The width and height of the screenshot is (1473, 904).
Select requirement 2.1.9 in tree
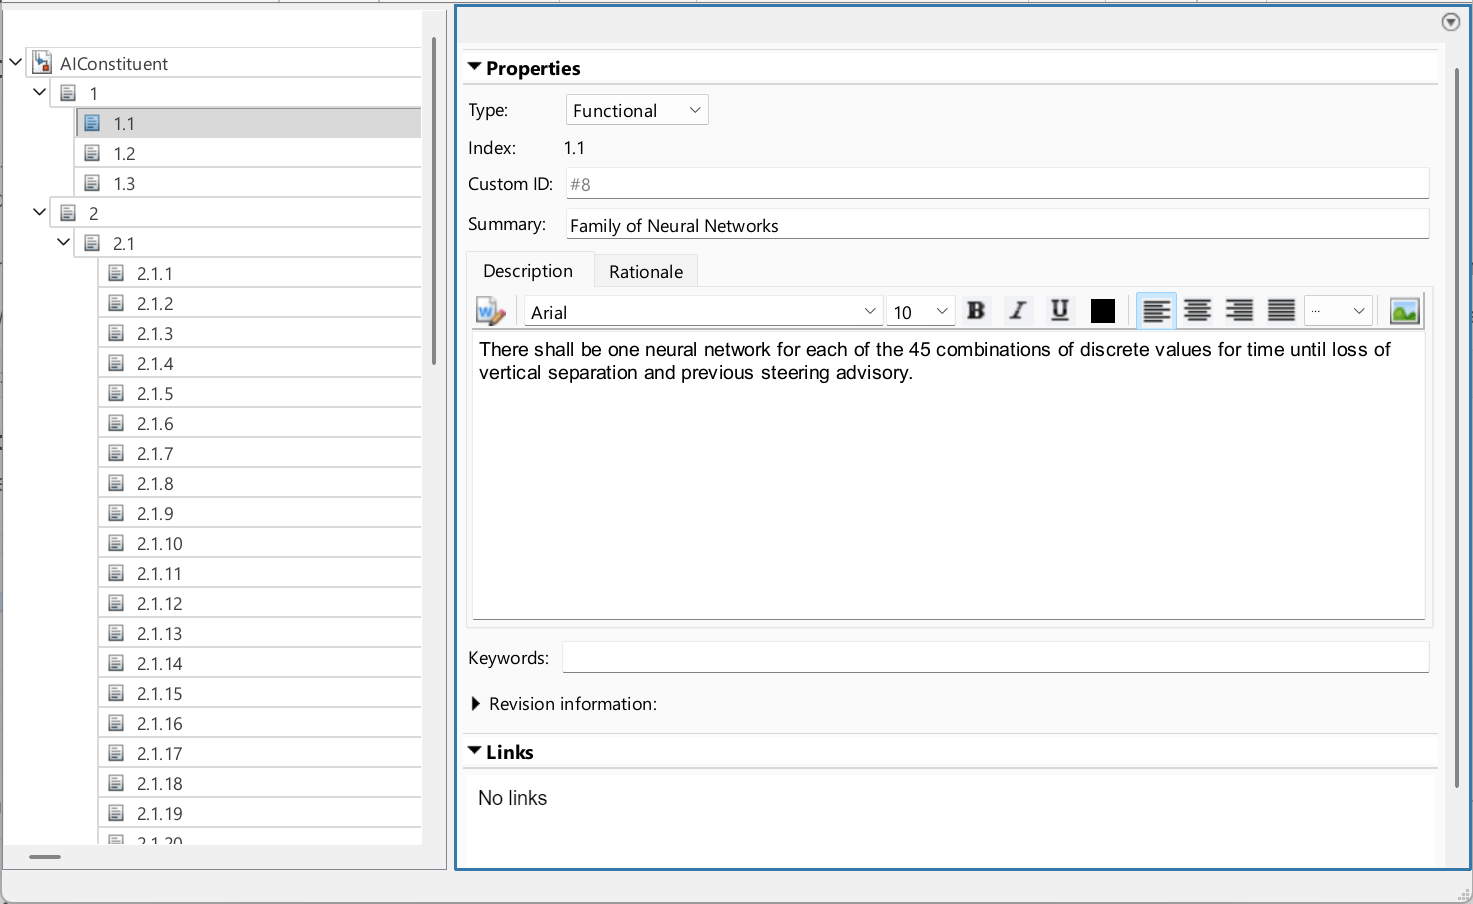click(x=260, y=513)
